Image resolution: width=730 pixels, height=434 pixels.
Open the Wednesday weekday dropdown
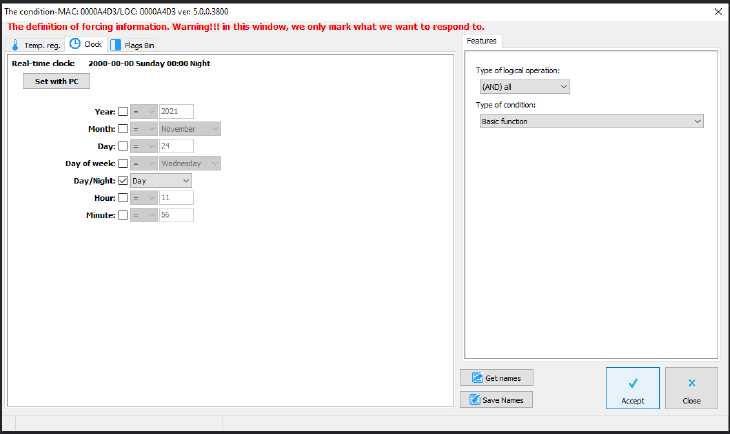point(190,163)
